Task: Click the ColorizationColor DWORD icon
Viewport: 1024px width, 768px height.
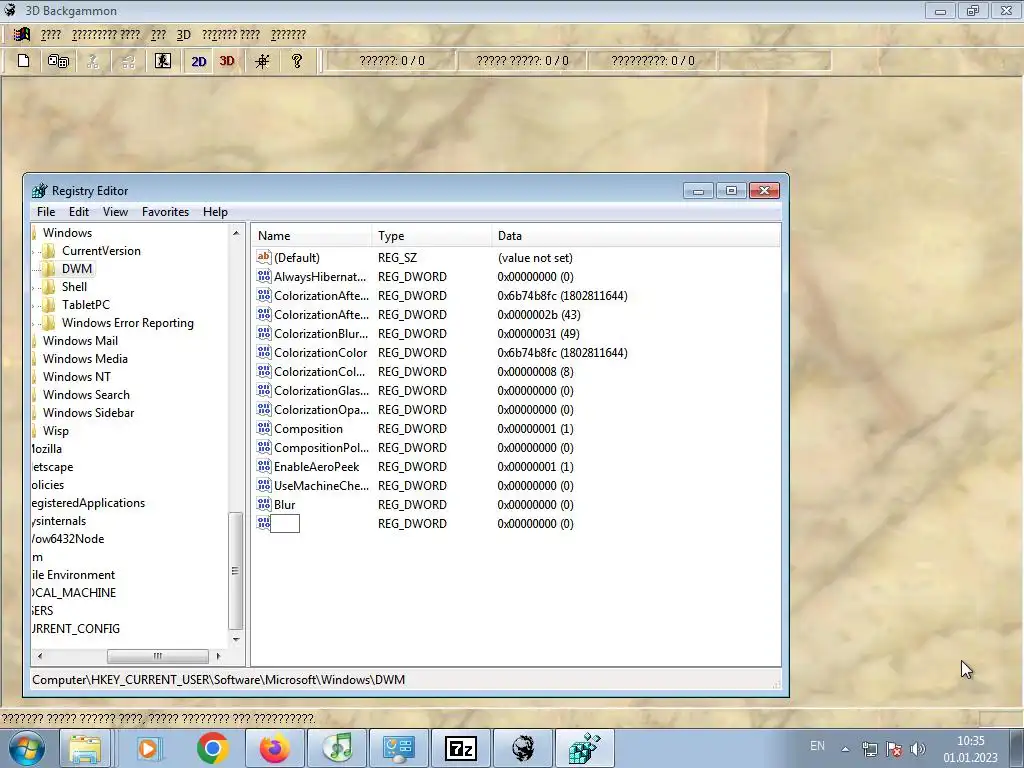Action: click(x=264, y=352)
